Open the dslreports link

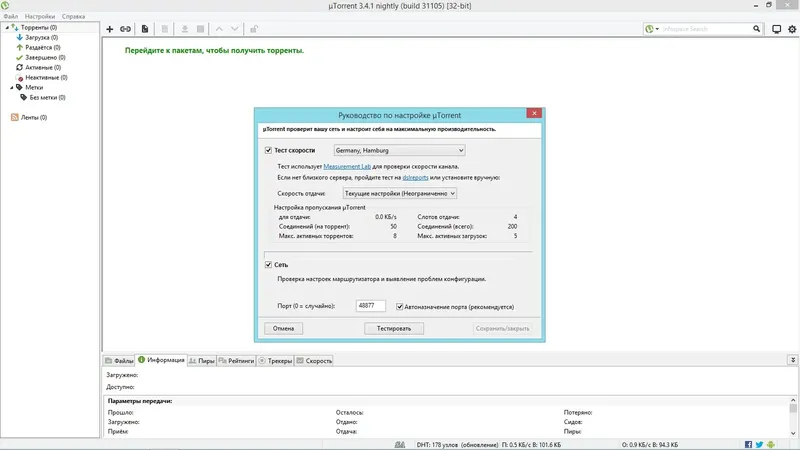[415, 178]
